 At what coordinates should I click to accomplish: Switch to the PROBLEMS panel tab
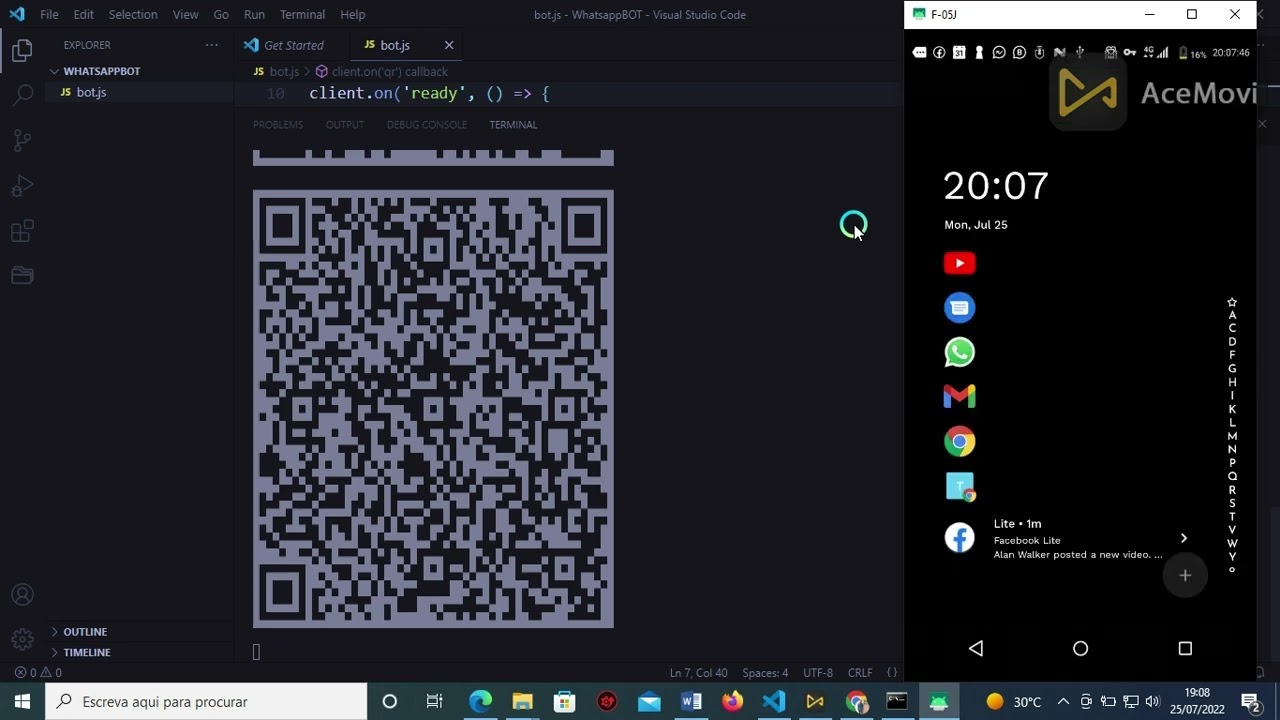click(x=278, y=125)
